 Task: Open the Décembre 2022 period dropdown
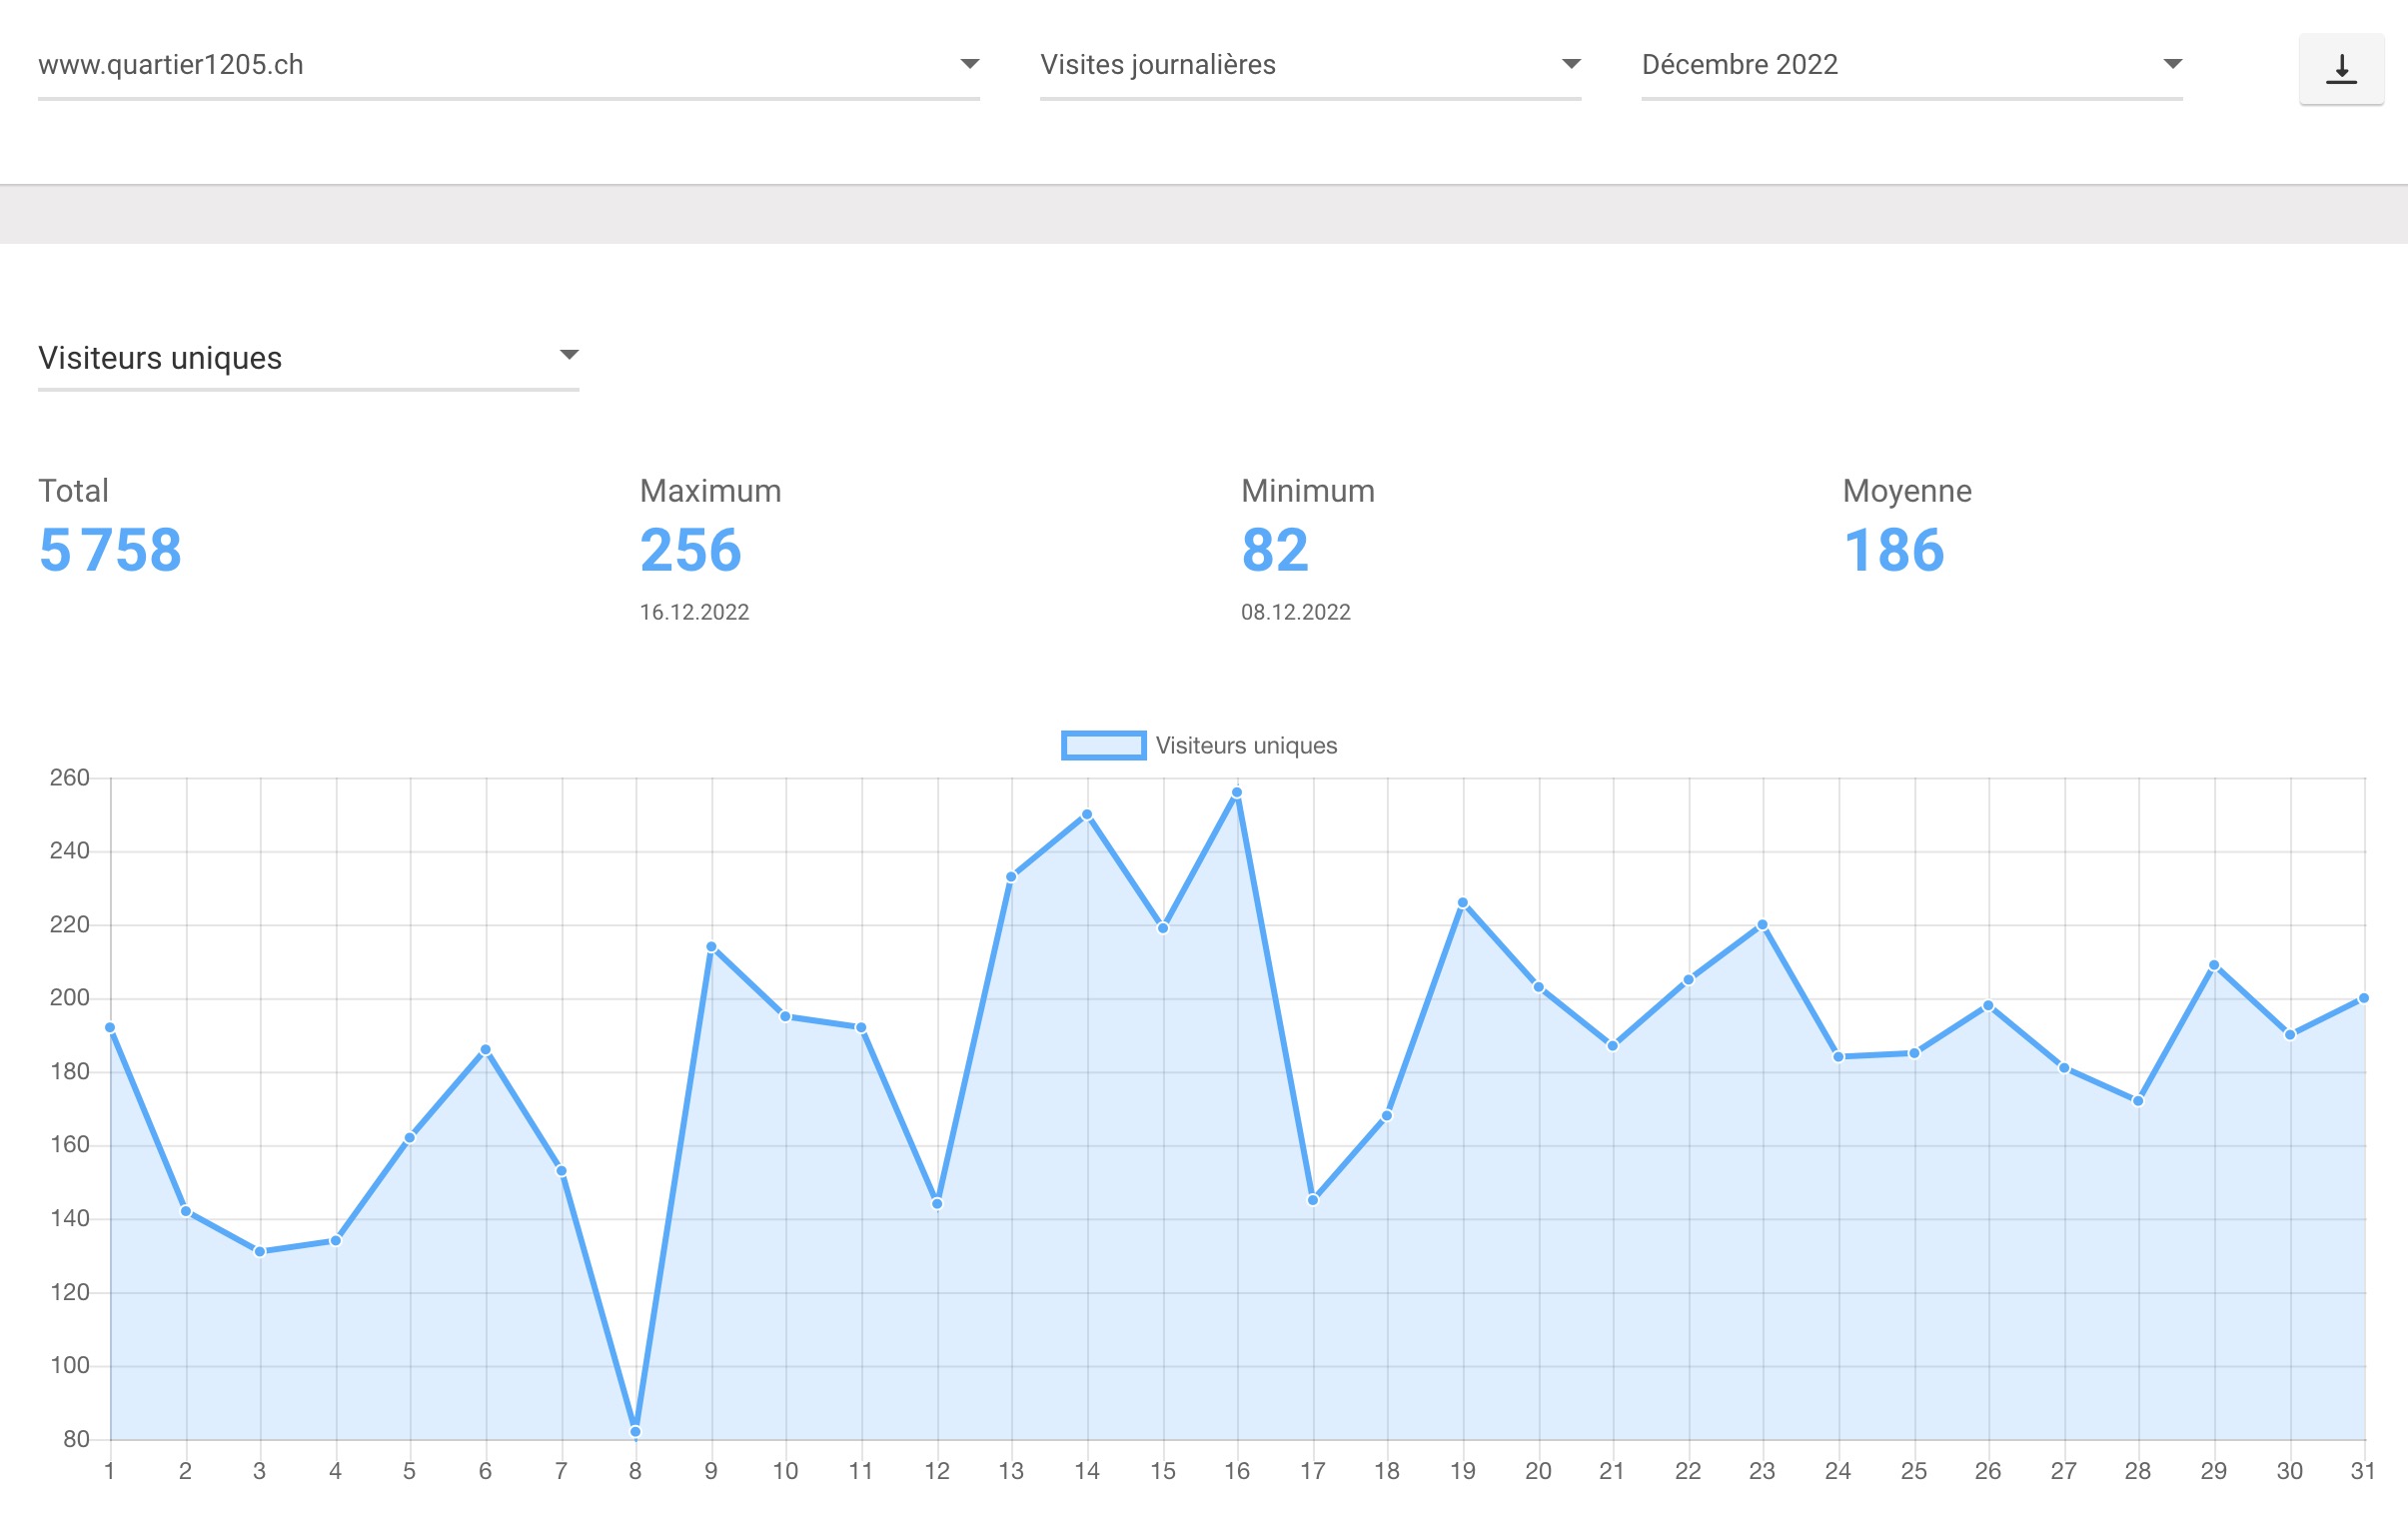[1911, 65]
